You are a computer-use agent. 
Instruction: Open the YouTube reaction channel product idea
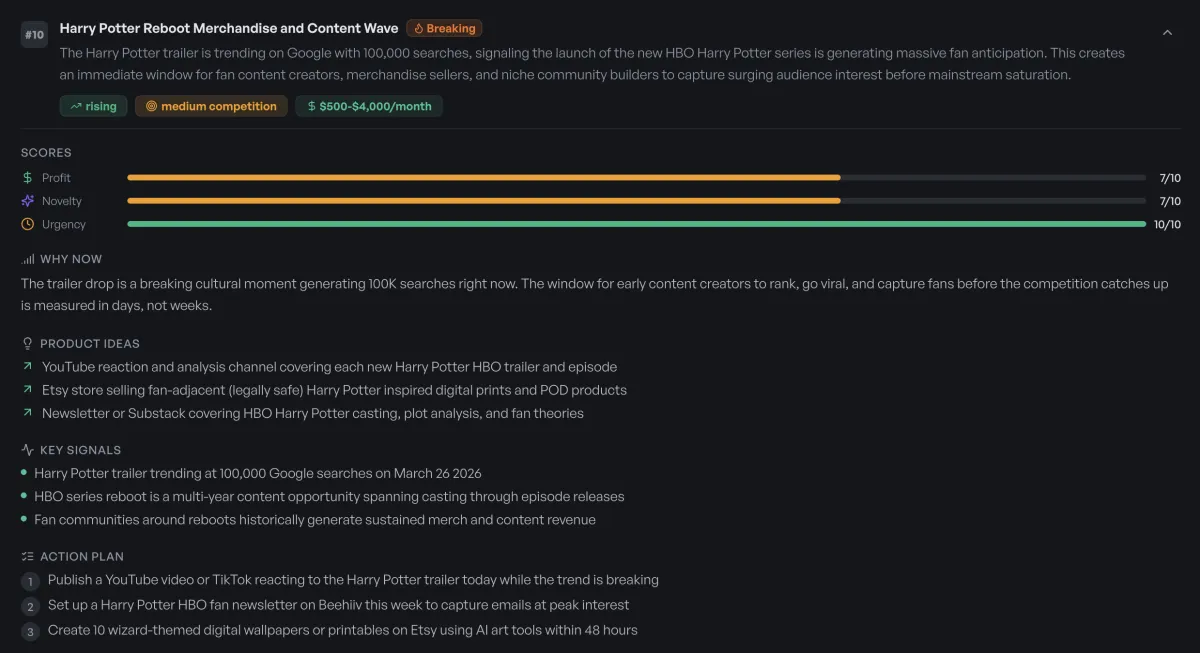pos(329,367)
